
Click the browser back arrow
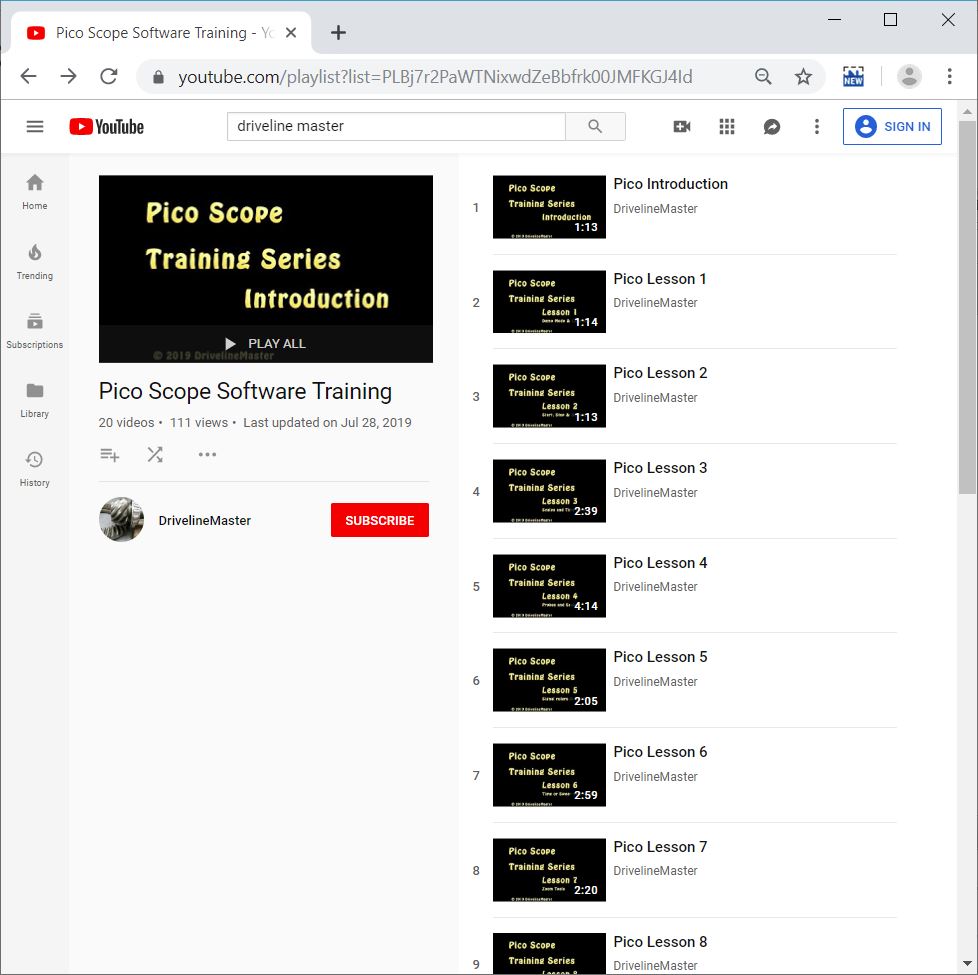(x=29, y=77)
